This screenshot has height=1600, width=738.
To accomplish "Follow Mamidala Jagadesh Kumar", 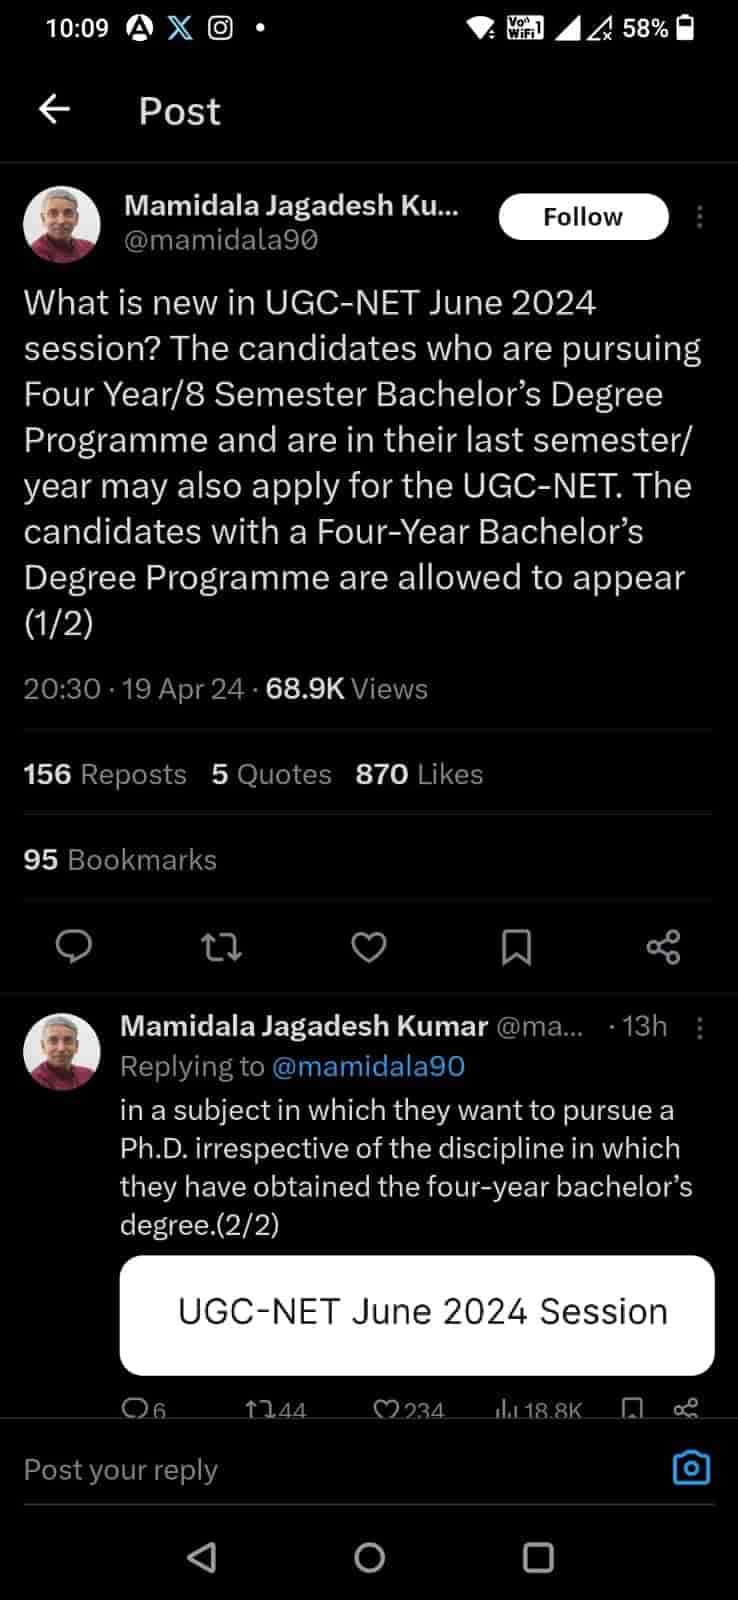I will [x=583, y=217].
